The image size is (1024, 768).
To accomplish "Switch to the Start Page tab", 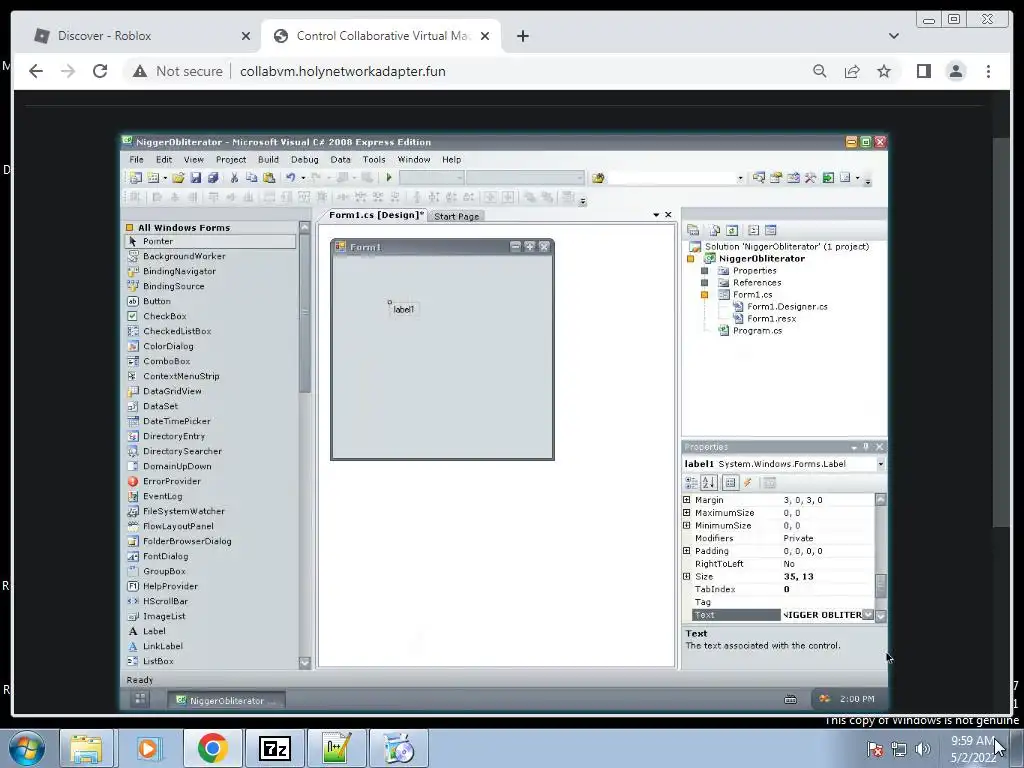I will [456, 216].
